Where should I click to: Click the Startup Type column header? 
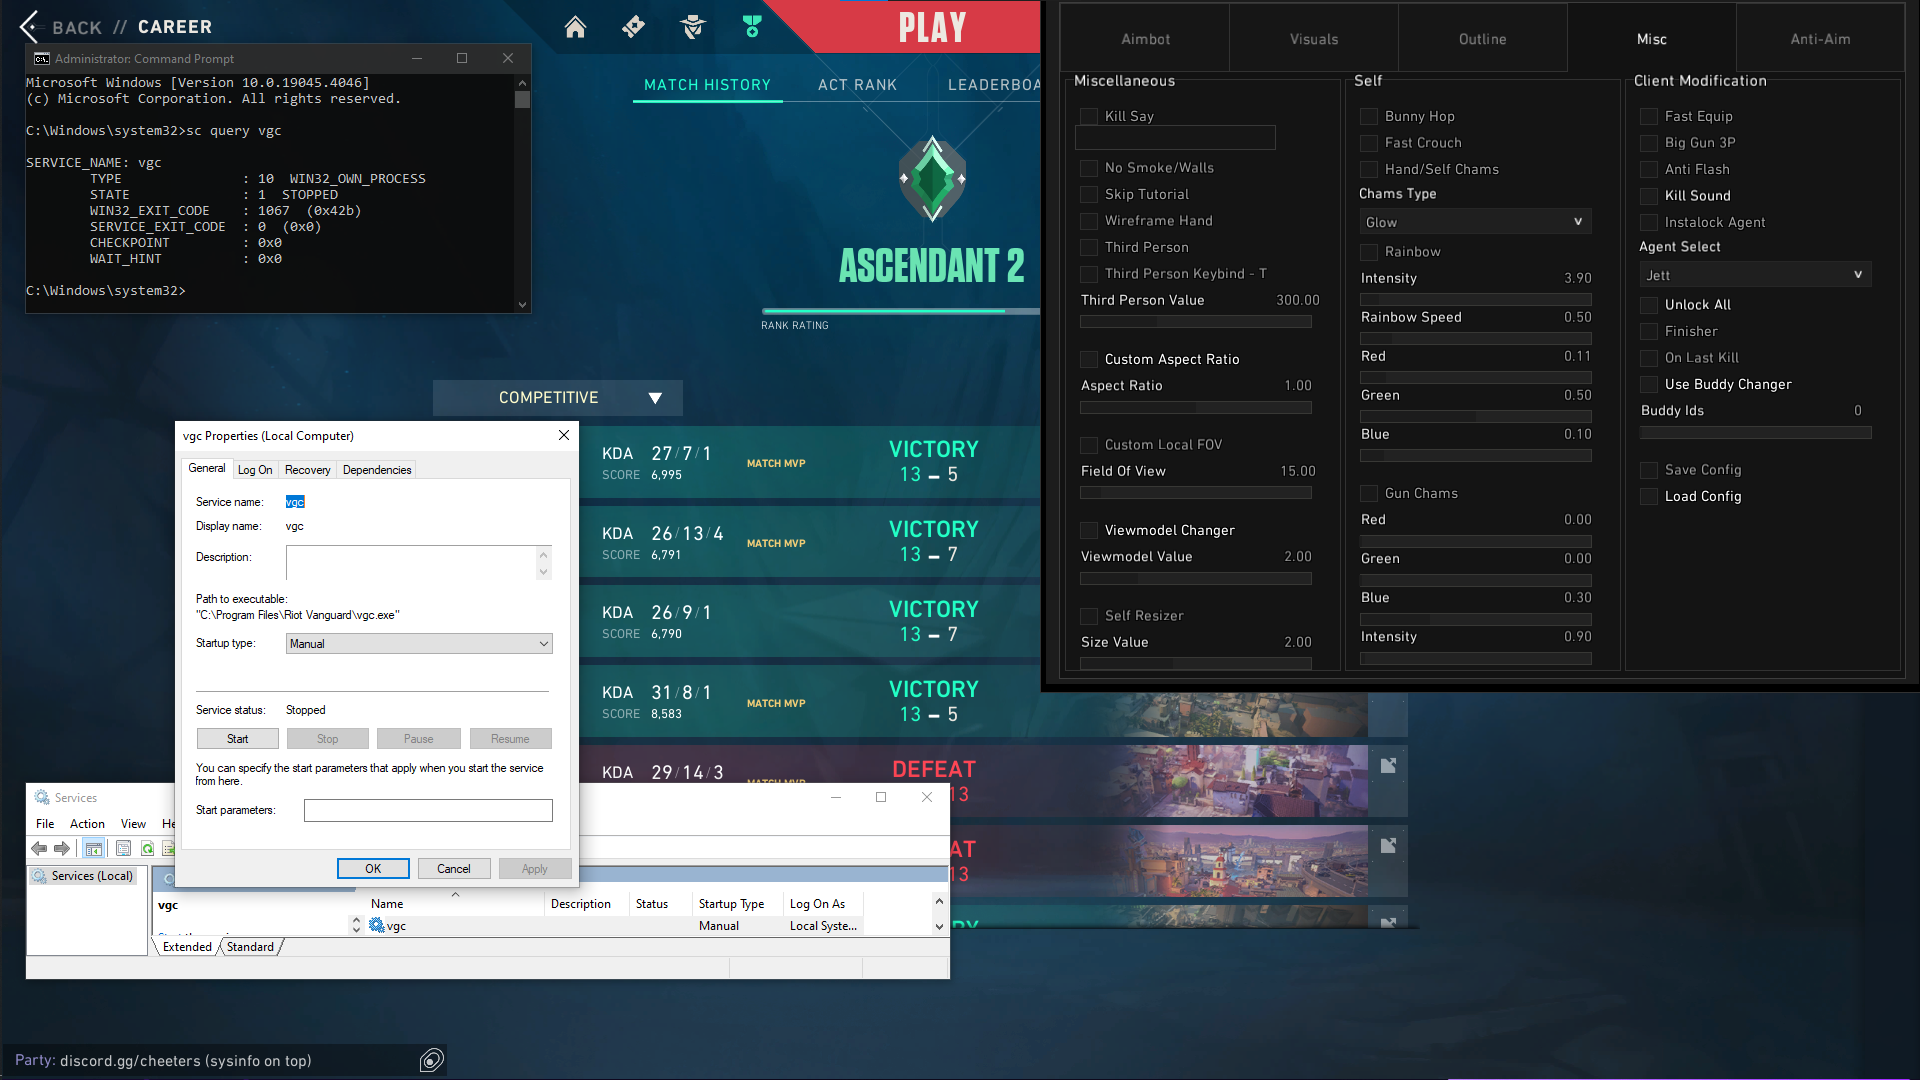[736, 903]
